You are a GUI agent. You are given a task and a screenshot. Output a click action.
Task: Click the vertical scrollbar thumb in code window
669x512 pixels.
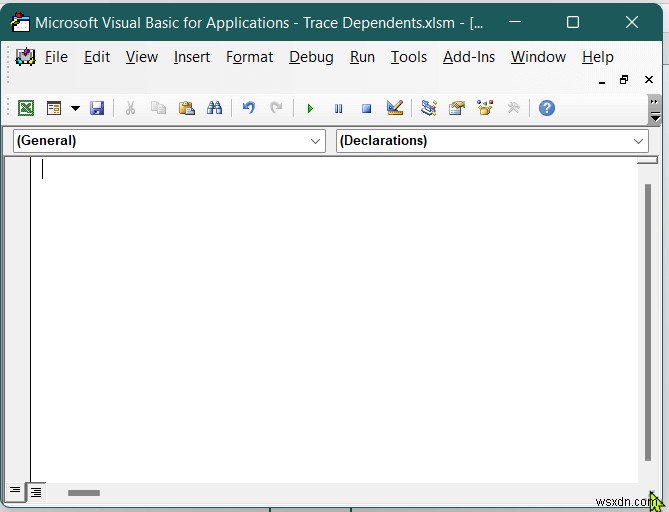[648, 322]
